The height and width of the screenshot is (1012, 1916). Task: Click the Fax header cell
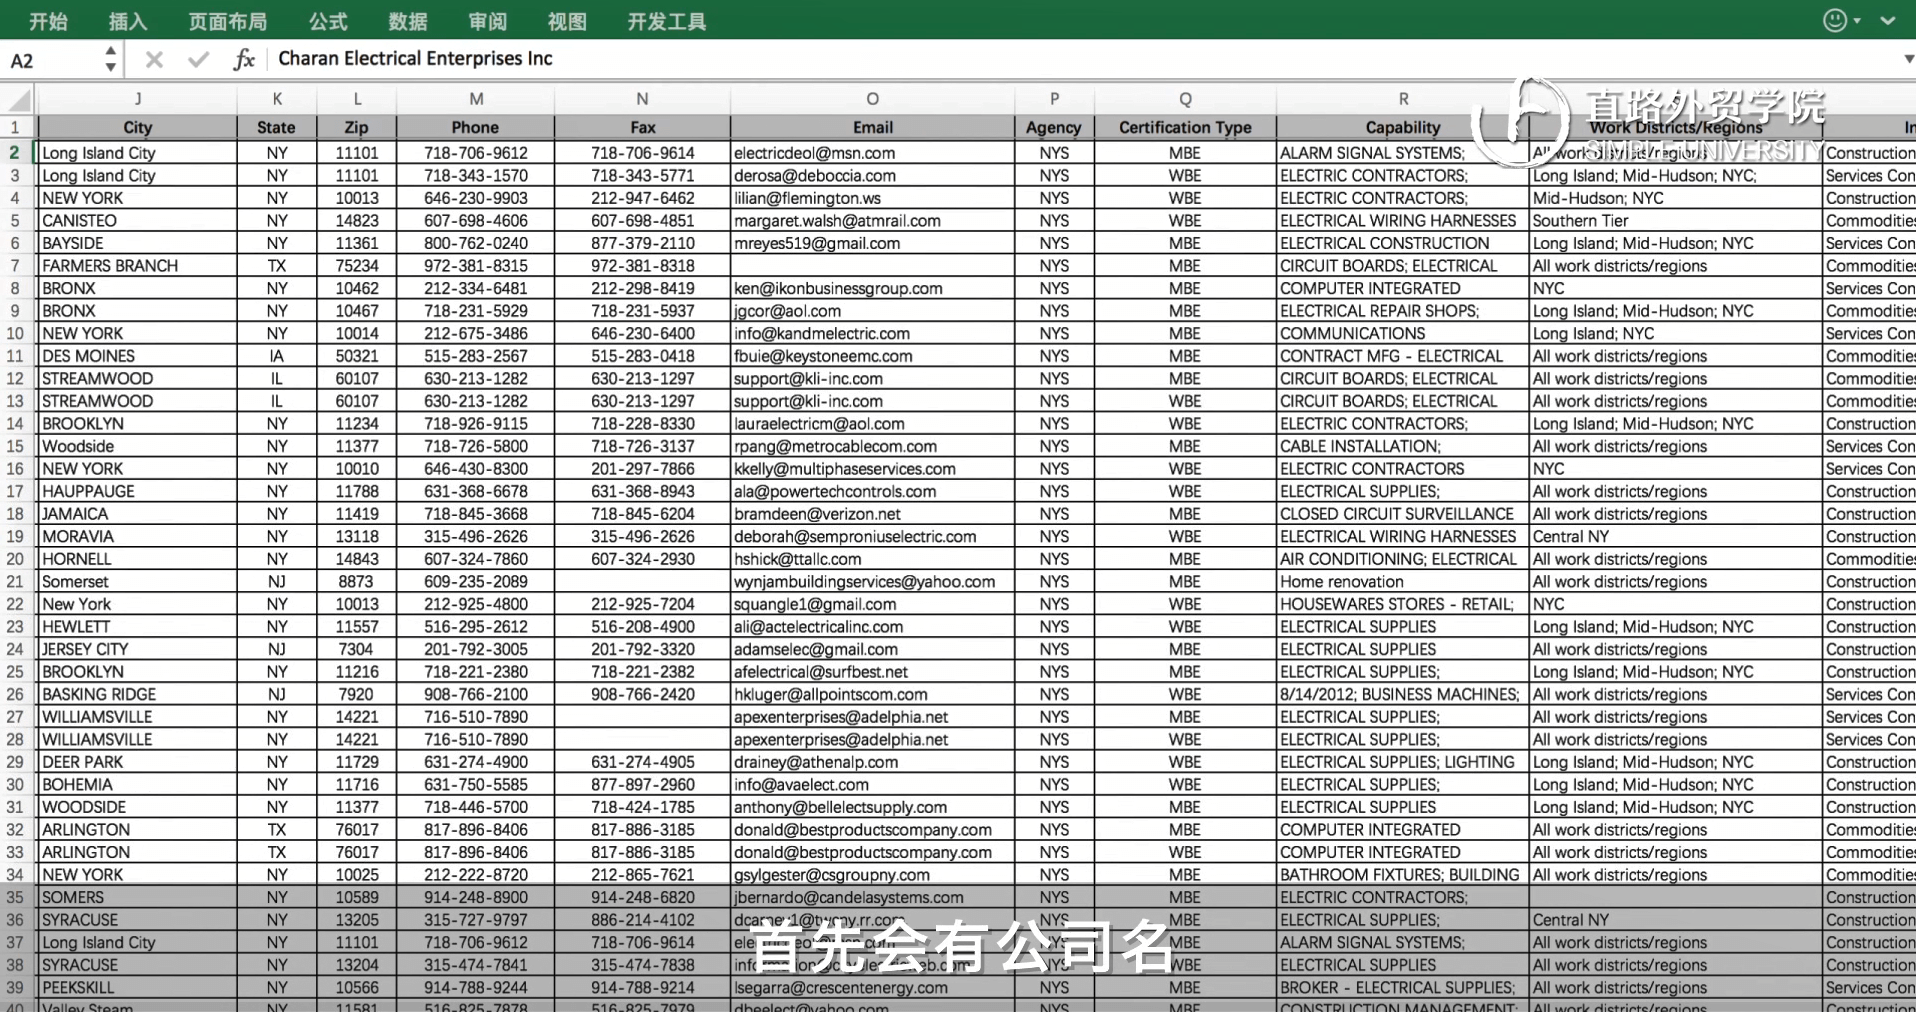[643, 127]
